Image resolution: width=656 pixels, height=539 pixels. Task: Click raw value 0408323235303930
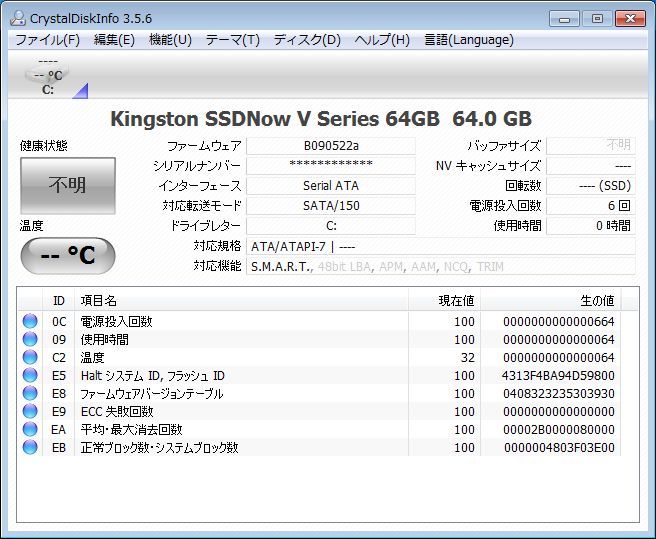click(559, 393)
